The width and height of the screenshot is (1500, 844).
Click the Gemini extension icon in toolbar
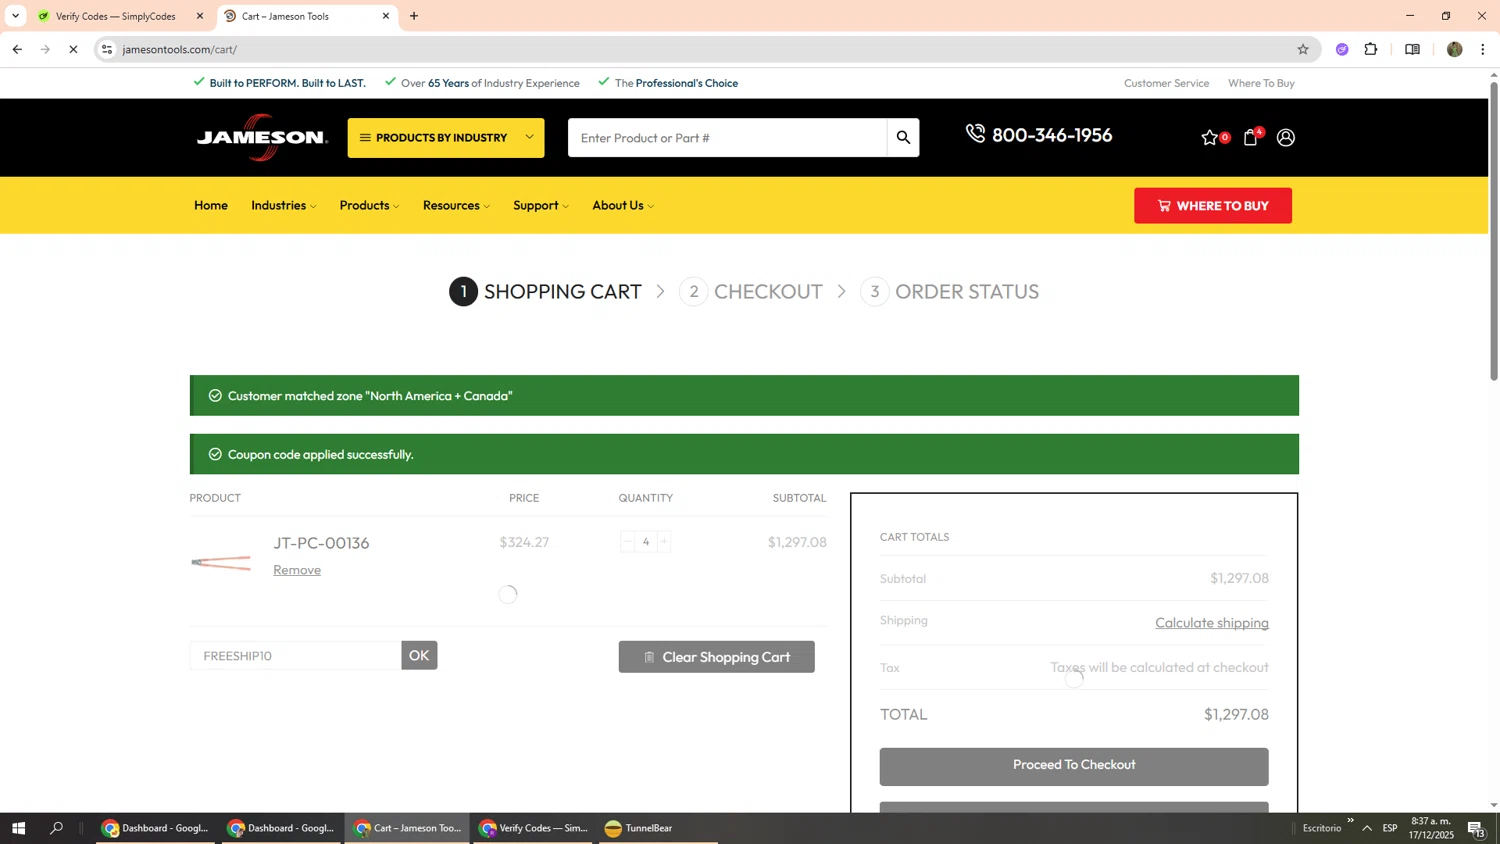click(x=1341, y=49)
